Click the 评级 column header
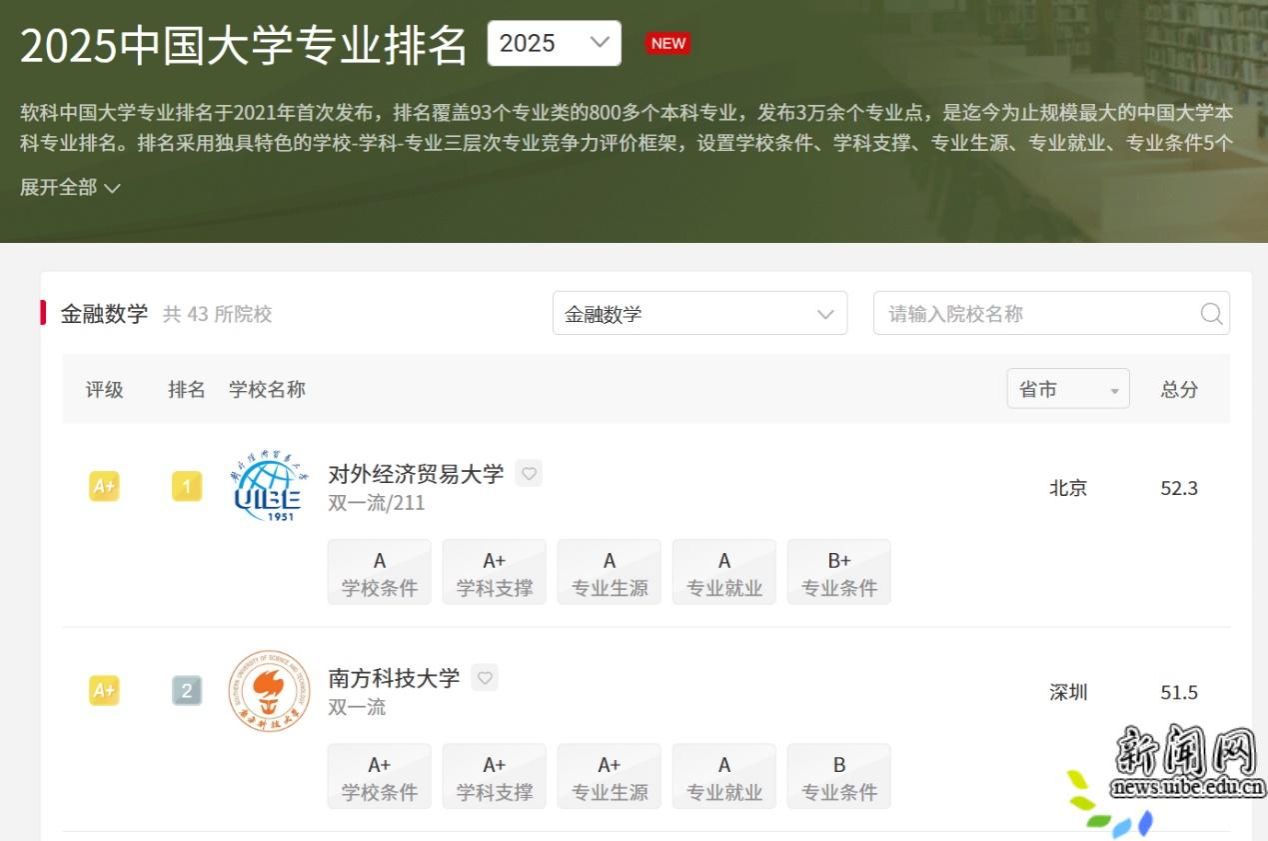 tap(104, 390)
